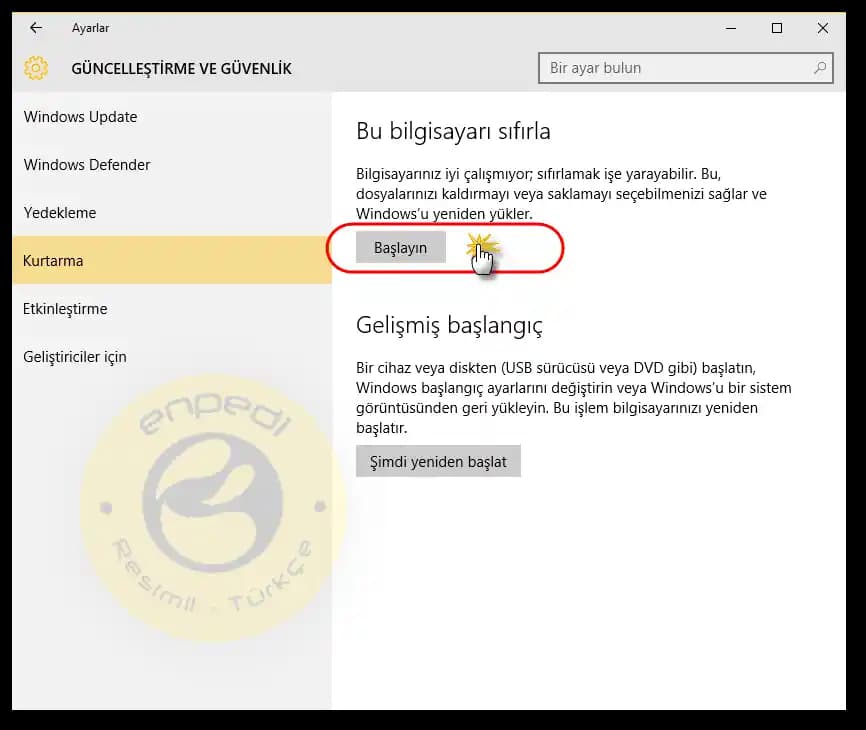This screenshot has height=730, width=866.
Task: Click the back arrow to return
Action: 36,28
